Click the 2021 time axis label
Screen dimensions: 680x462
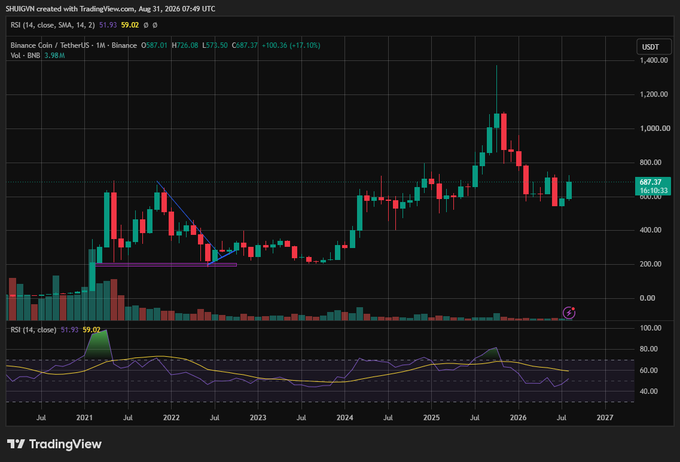click(x=85, y=417)
